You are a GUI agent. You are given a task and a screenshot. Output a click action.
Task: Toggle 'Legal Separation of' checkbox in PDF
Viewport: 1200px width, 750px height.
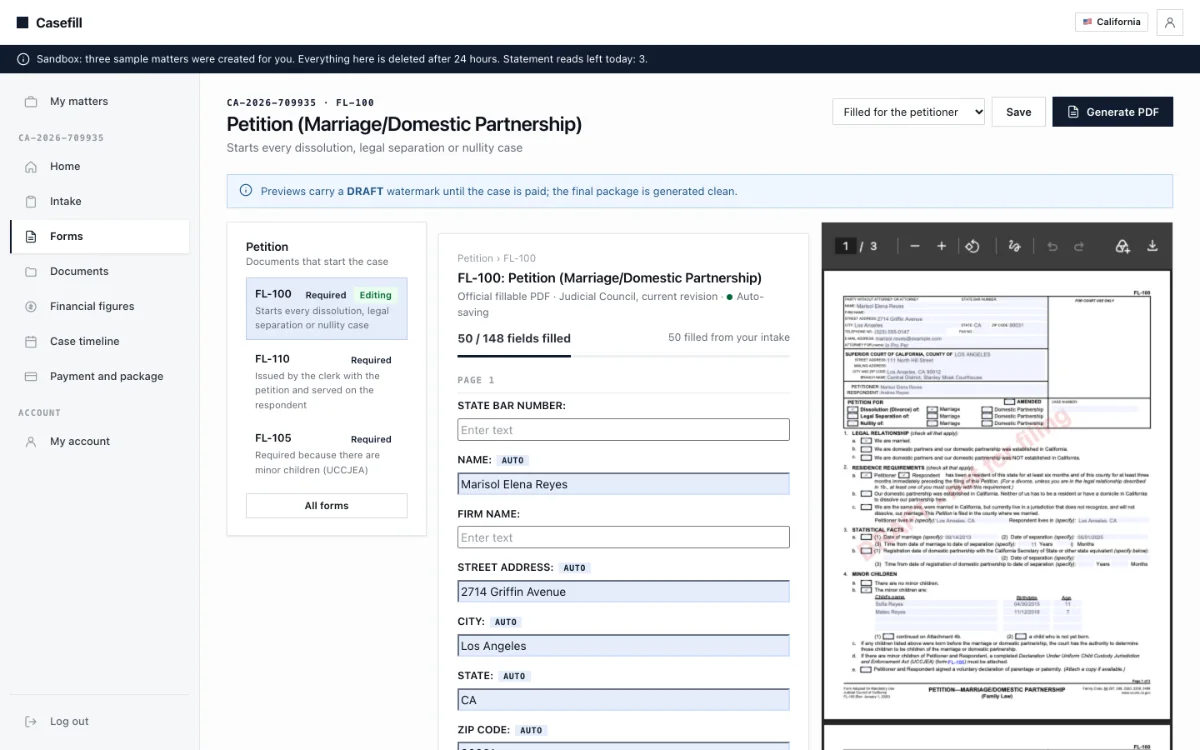tap(852, 416)
